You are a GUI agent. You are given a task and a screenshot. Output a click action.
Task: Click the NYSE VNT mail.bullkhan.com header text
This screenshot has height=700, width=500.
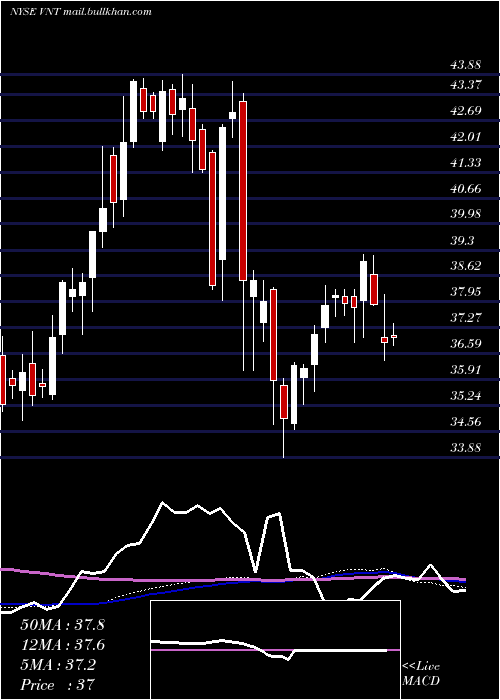[x=81, y=12]
